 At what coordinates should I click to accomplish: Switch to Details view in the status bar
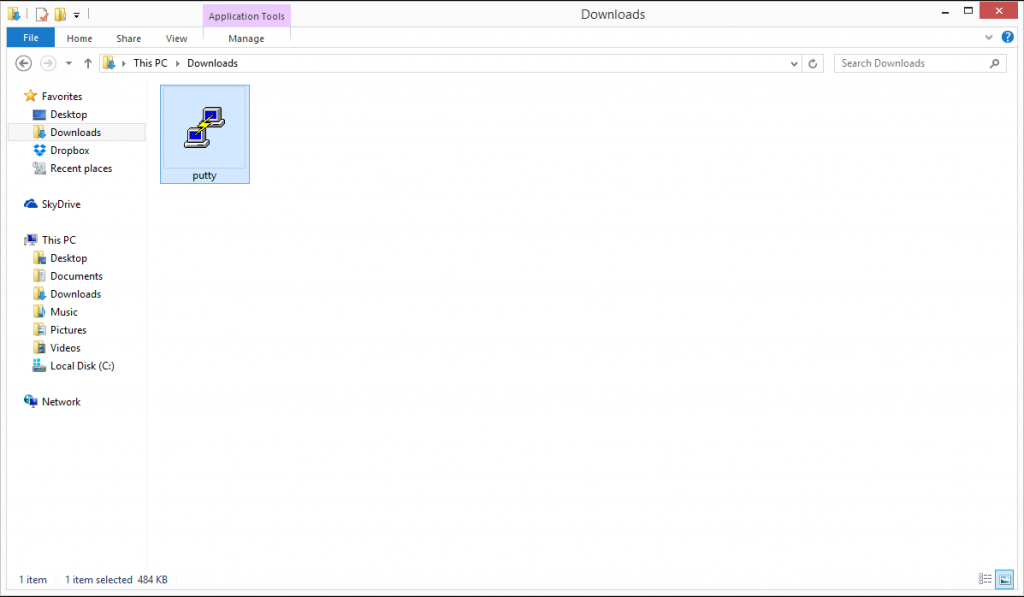[x=985, y=579]
